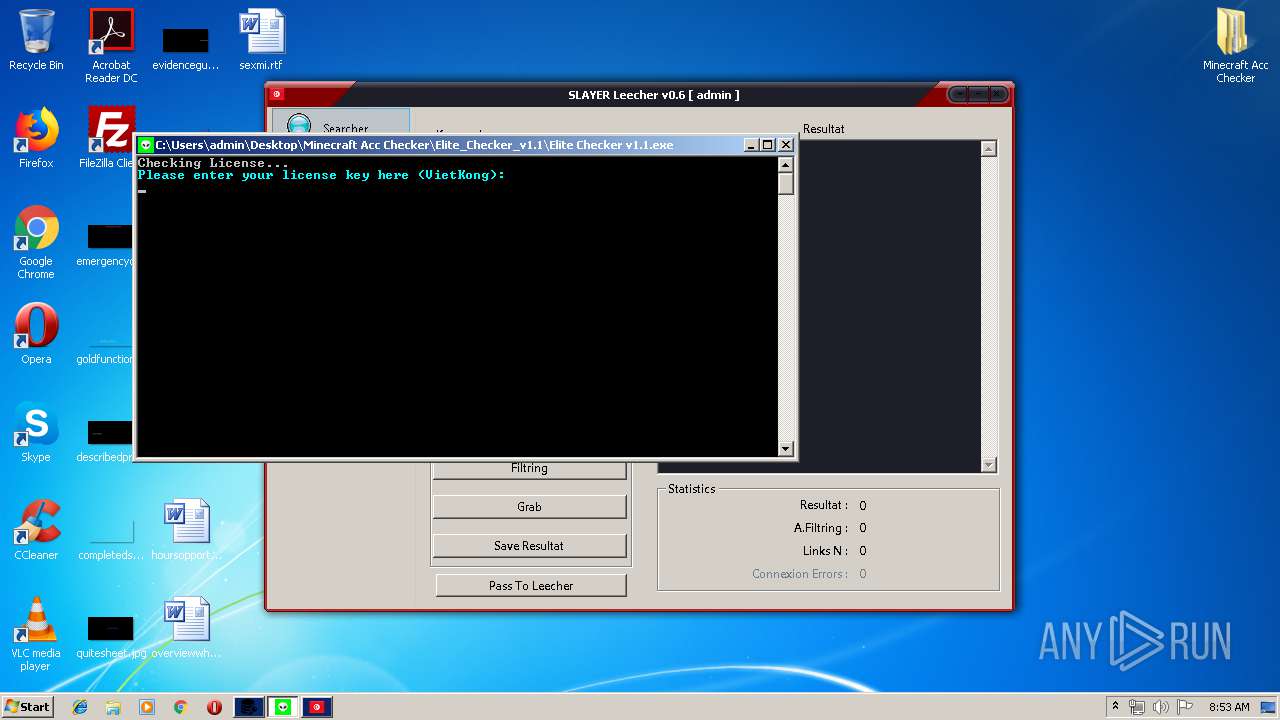This screenshot has width=1280, height=720.
Task: Open Minecraft Acc Checker folder icon
Action: [1236, 46]
